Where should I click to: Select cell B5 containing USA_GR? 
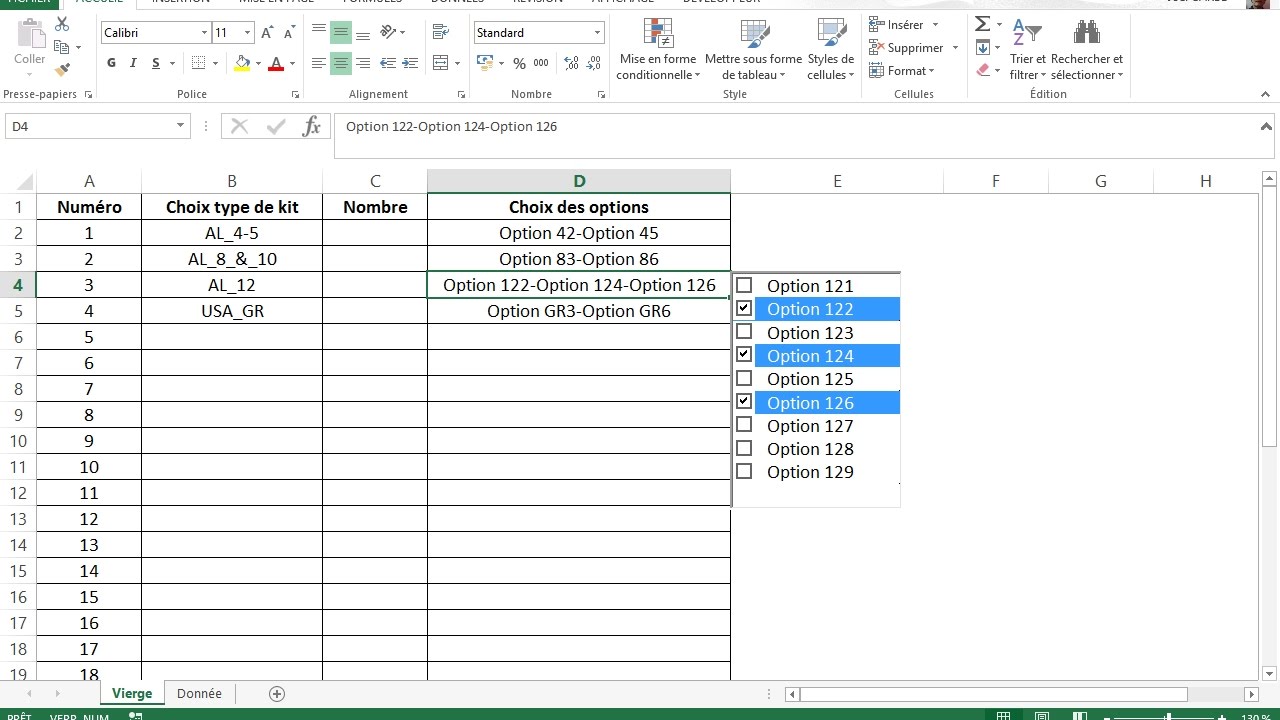coord(232,311)
